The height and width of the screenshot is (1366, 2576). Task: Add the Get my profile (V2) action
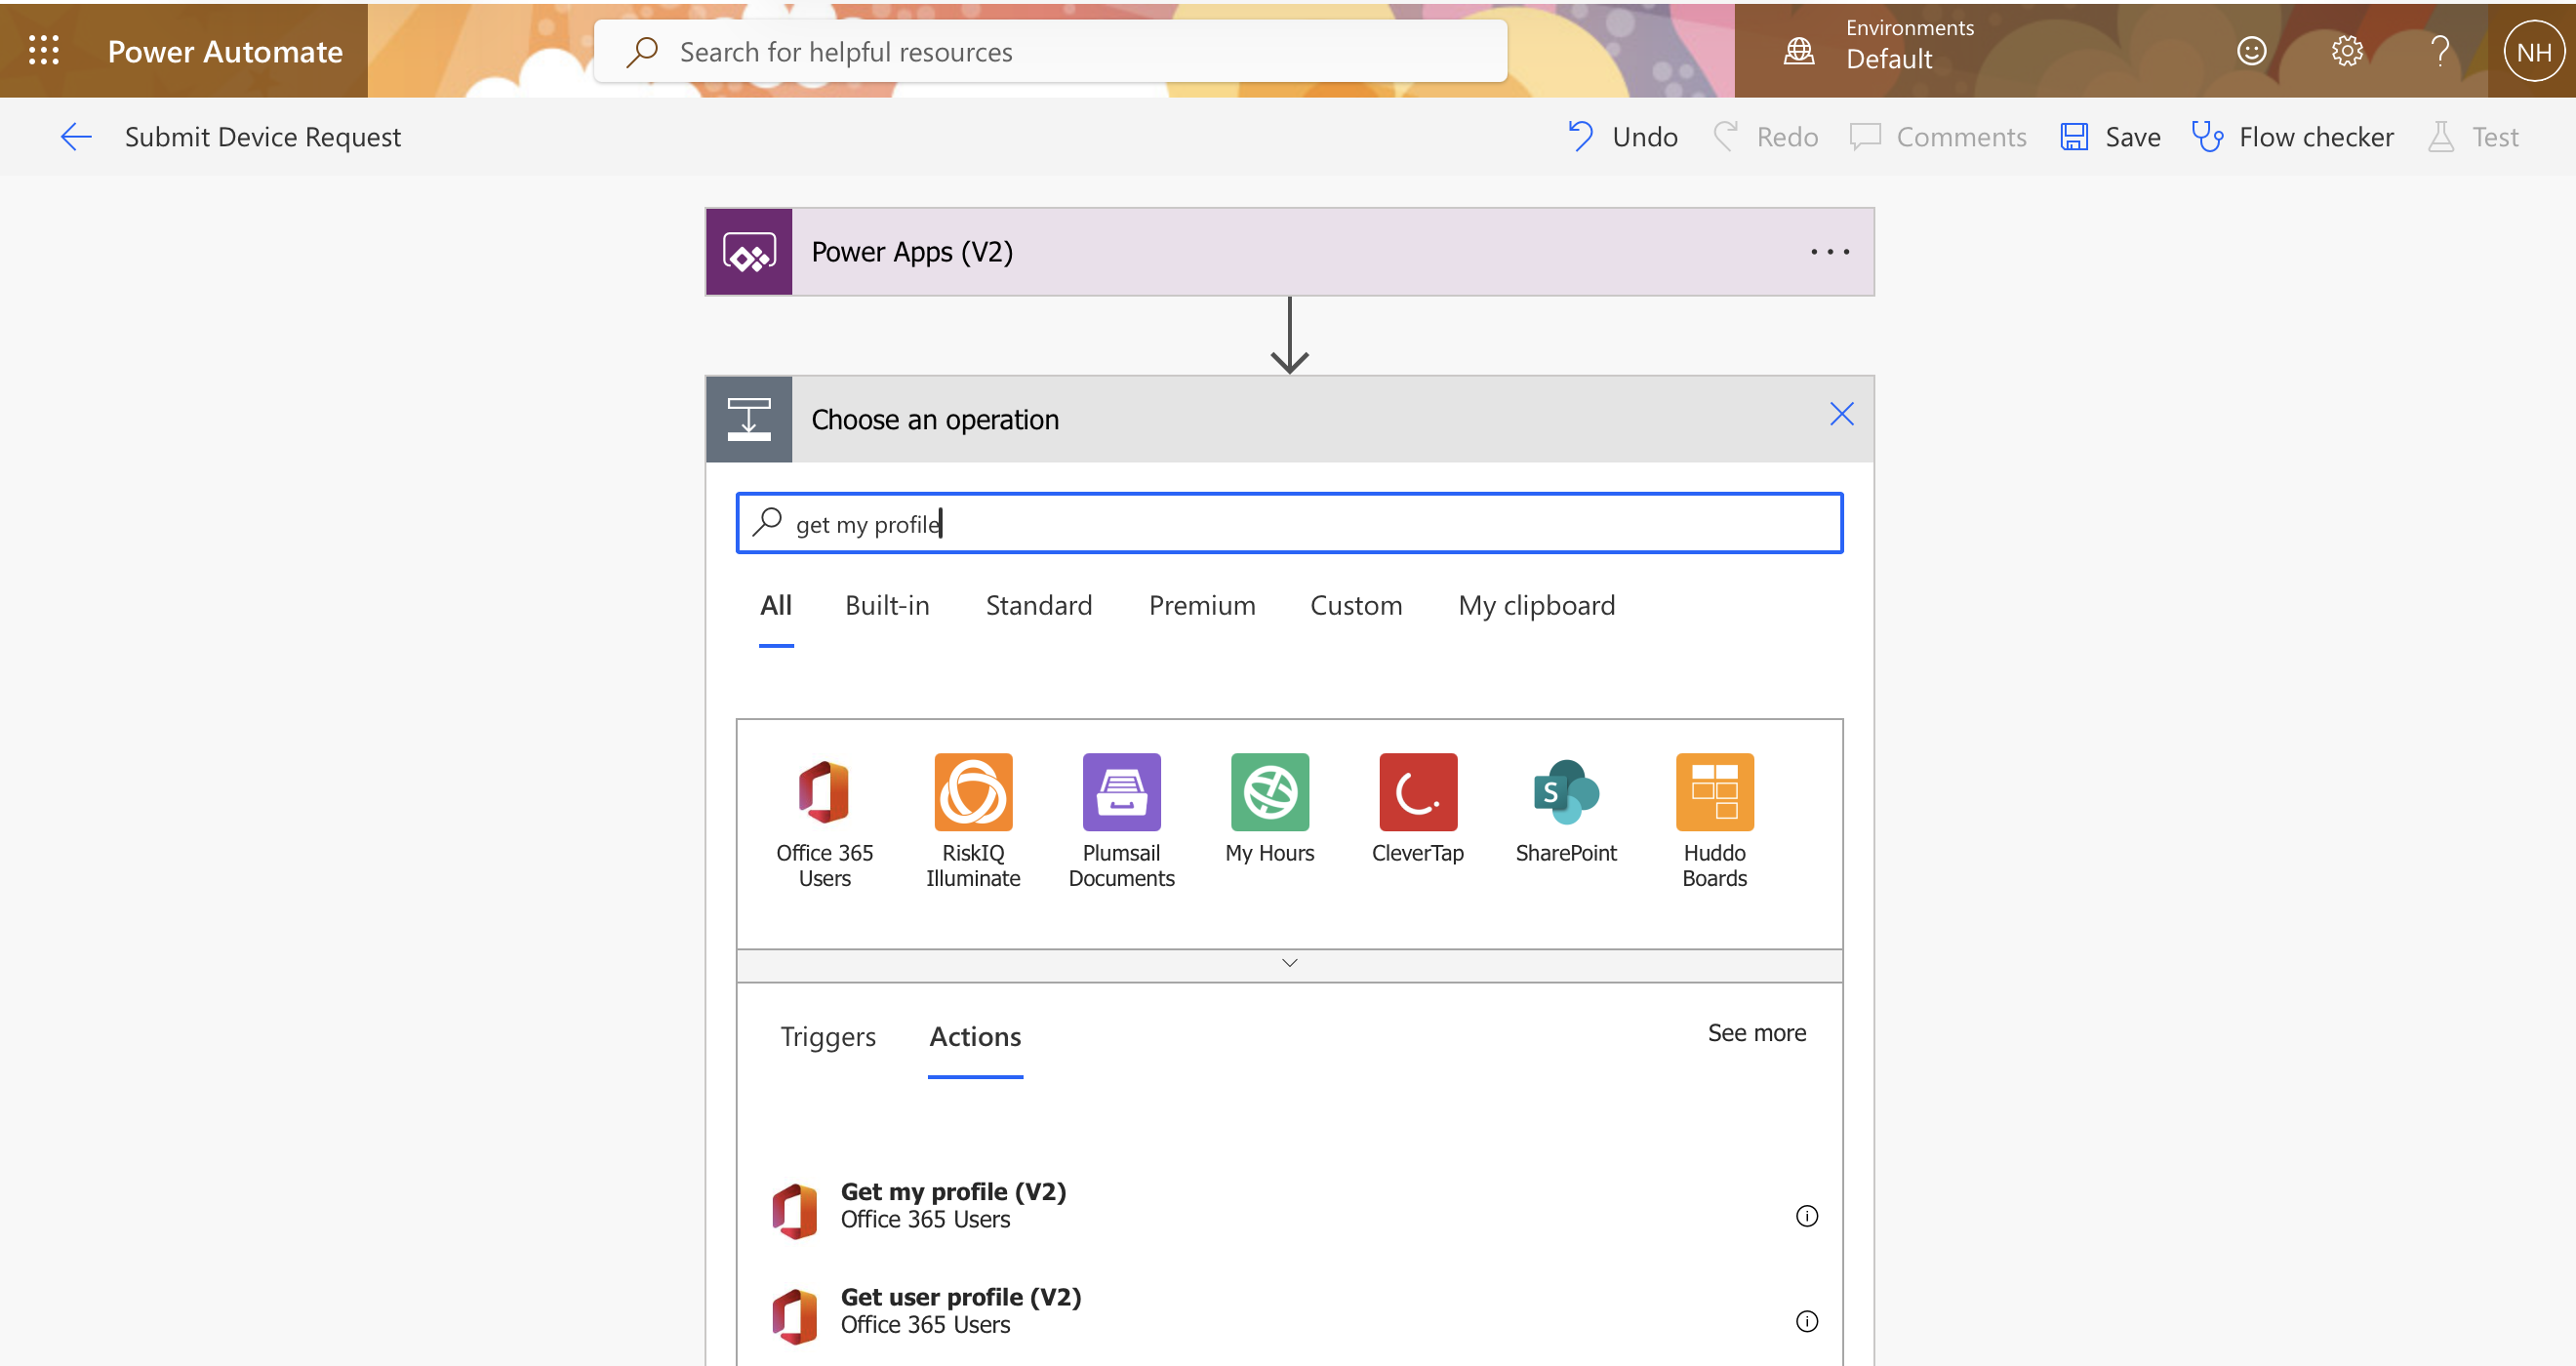point(1289,1207)
